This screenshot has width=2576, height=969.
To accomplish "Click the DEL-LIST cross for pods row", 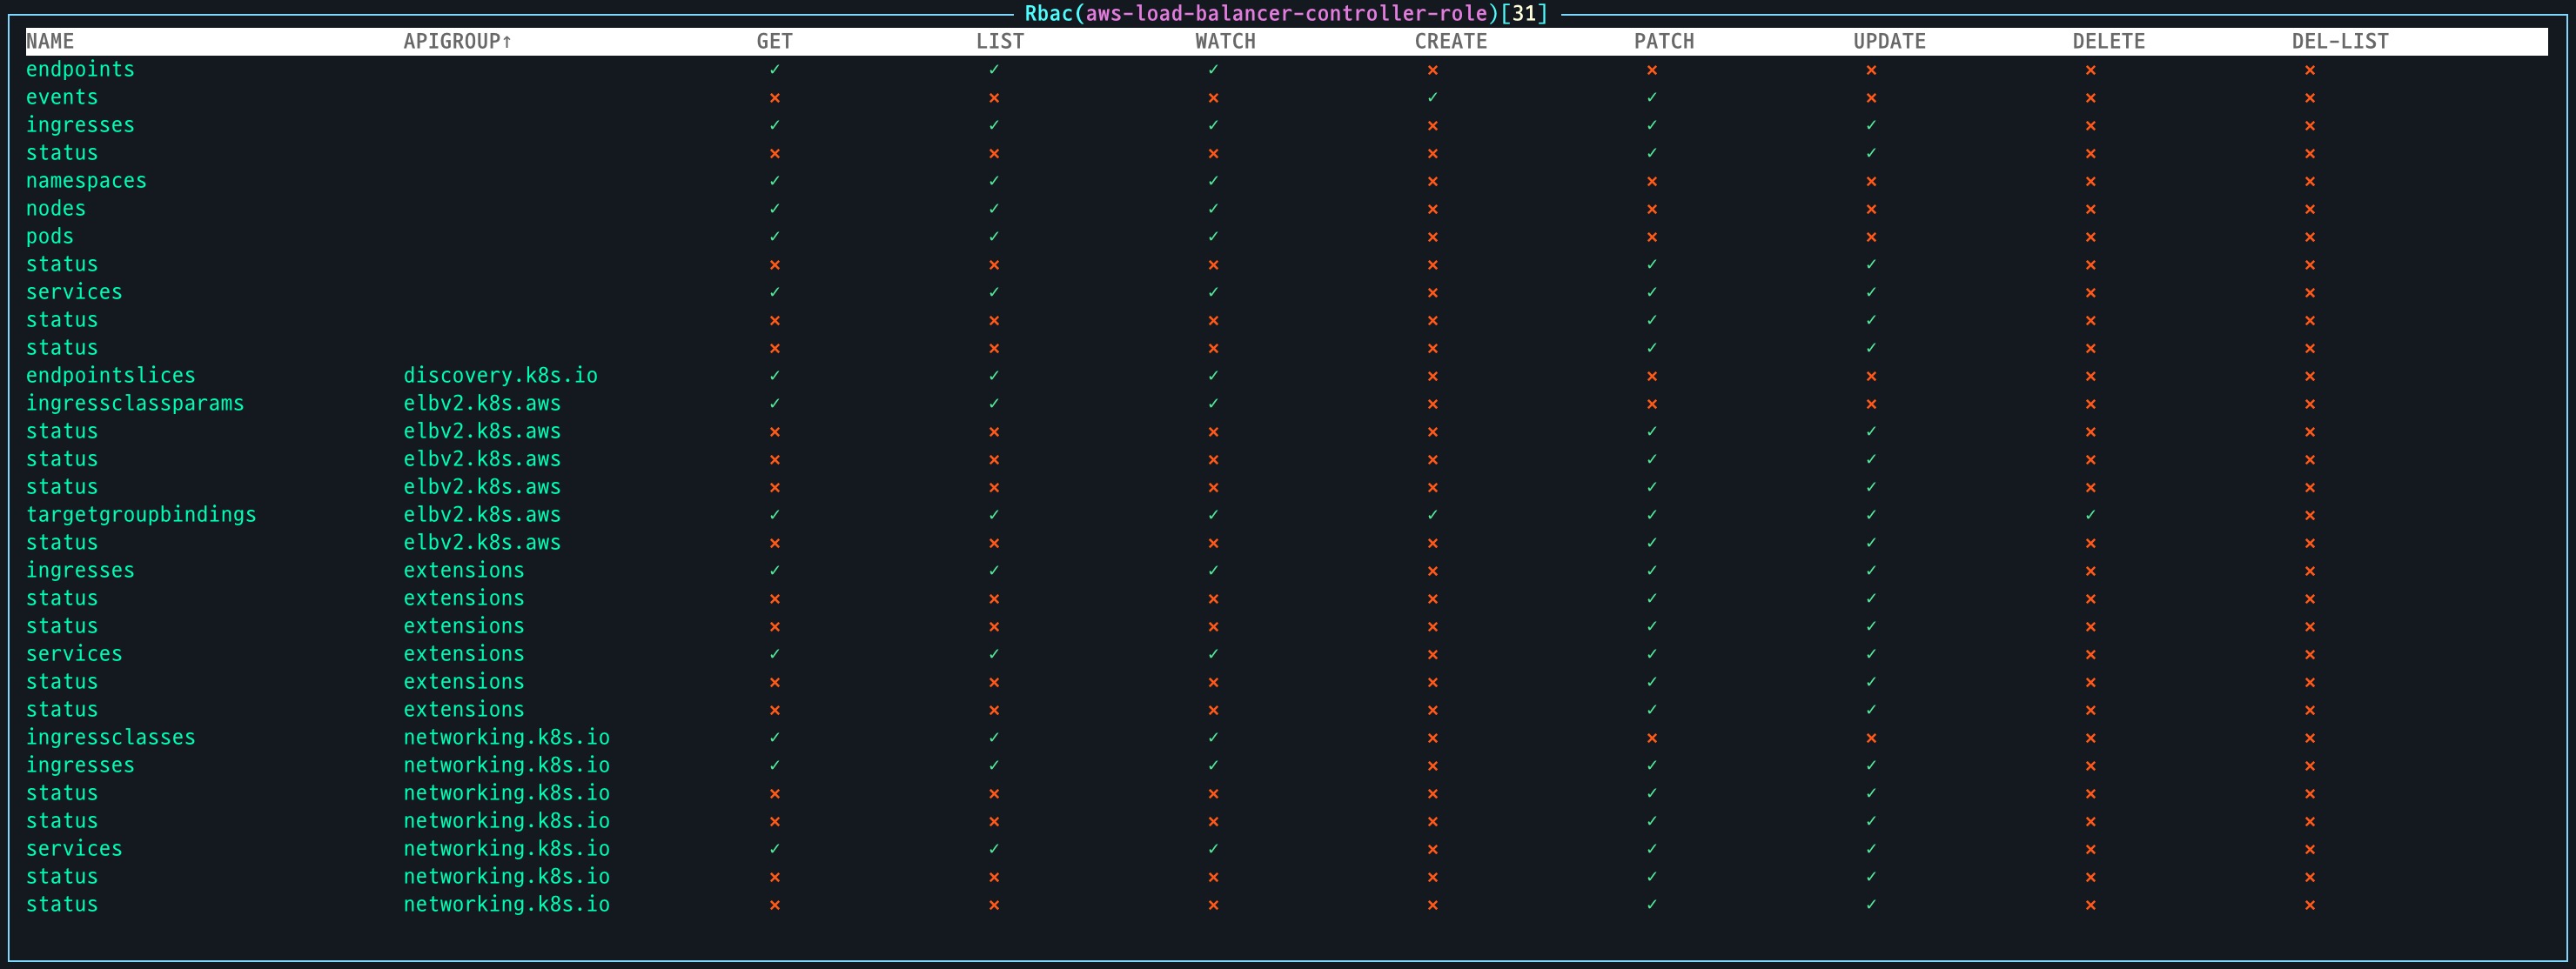I will click(x=2309, y=237).
